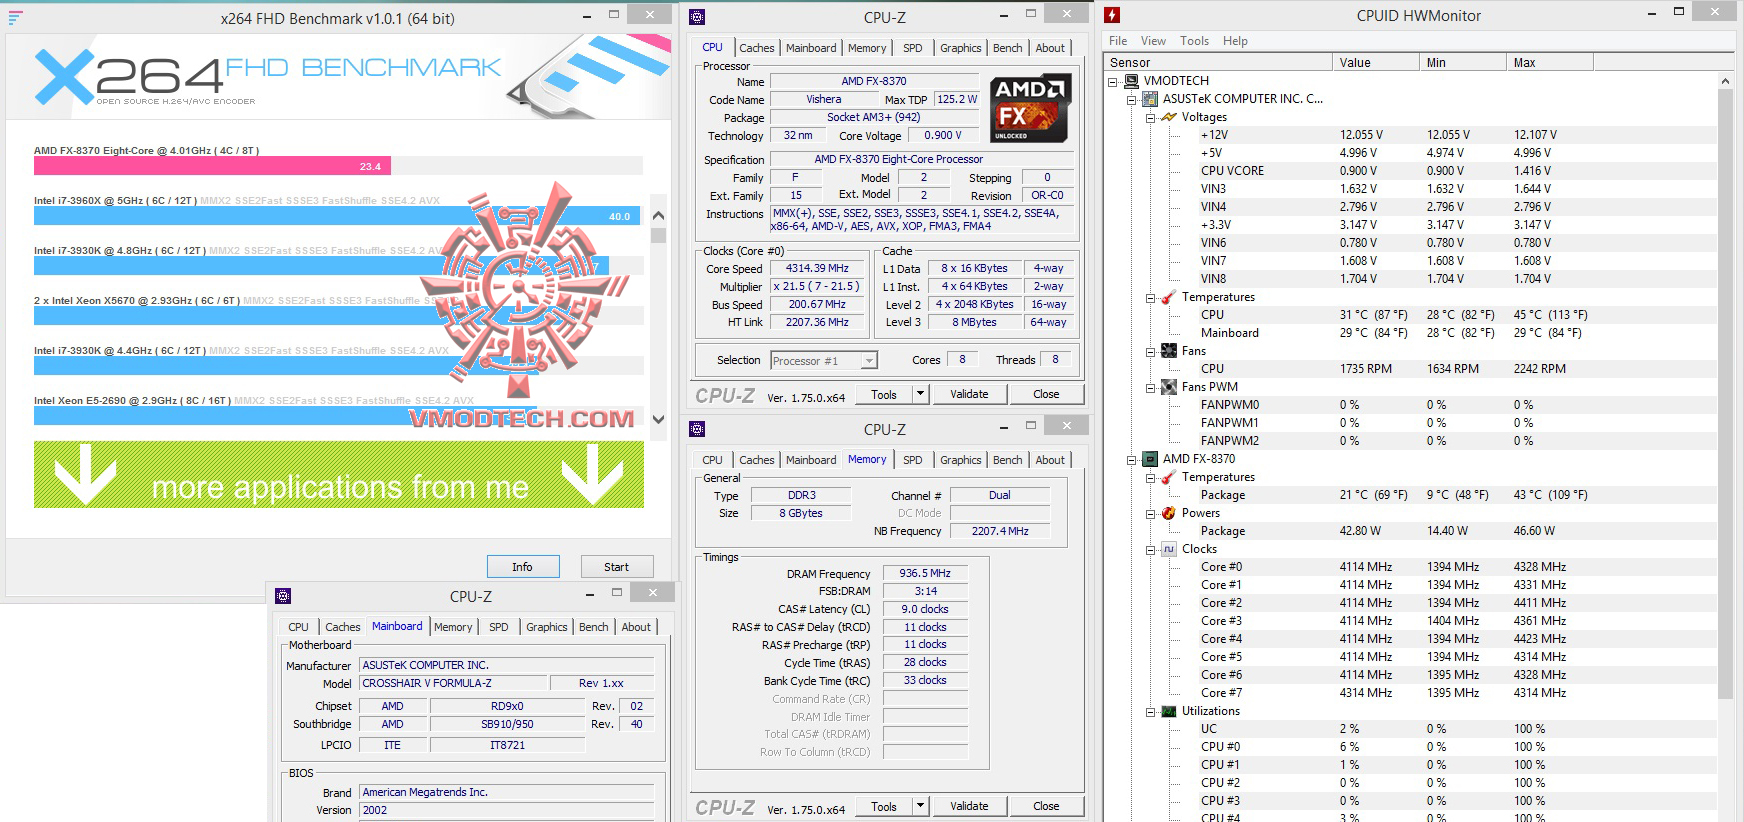This screenshot has height=822, width=1744.
Task: Click the Info button in x264 benchmark
Action: pos(522,567)
